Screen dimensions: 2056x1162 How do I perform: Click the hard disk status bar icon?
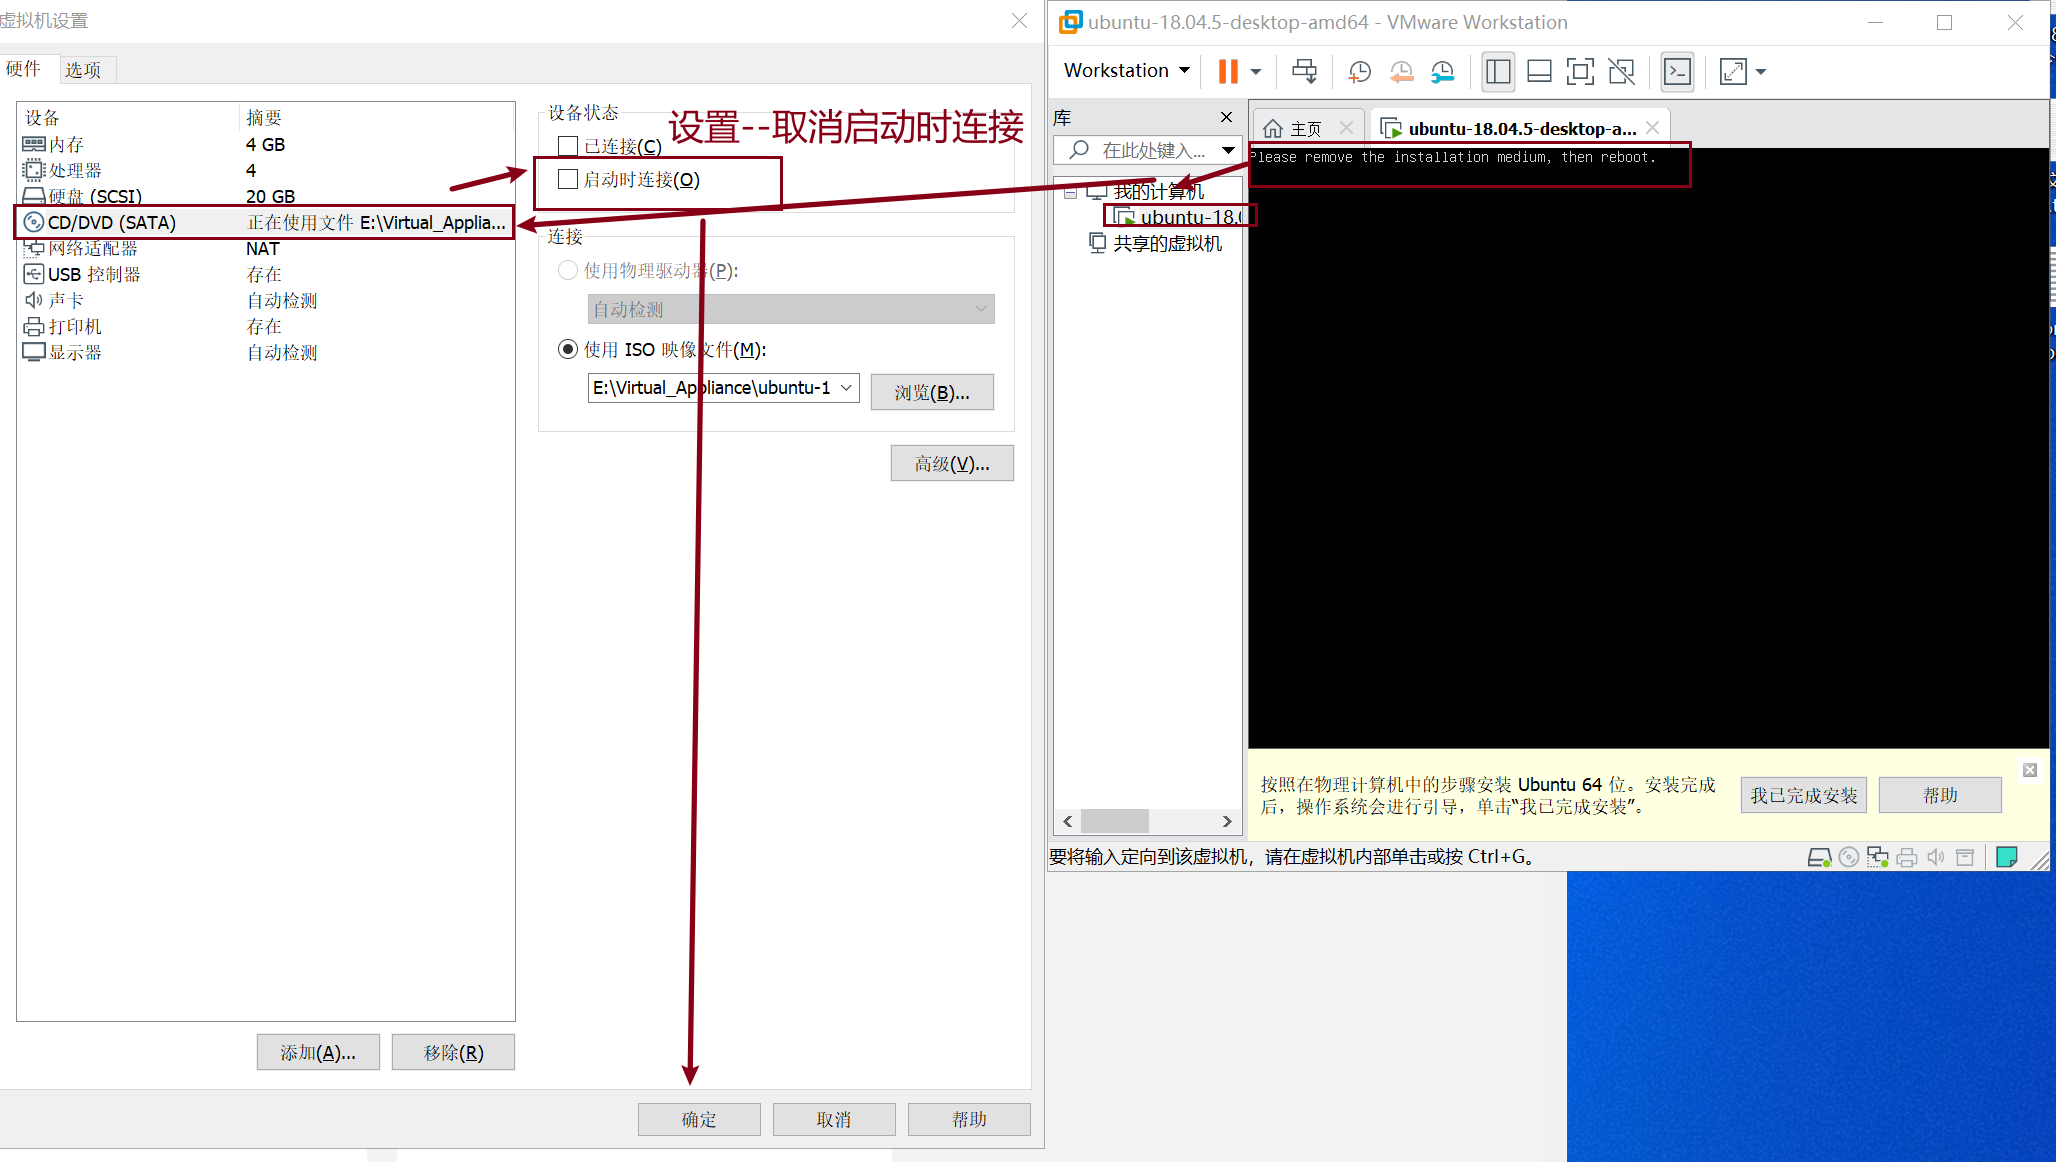coord(1819,857)
